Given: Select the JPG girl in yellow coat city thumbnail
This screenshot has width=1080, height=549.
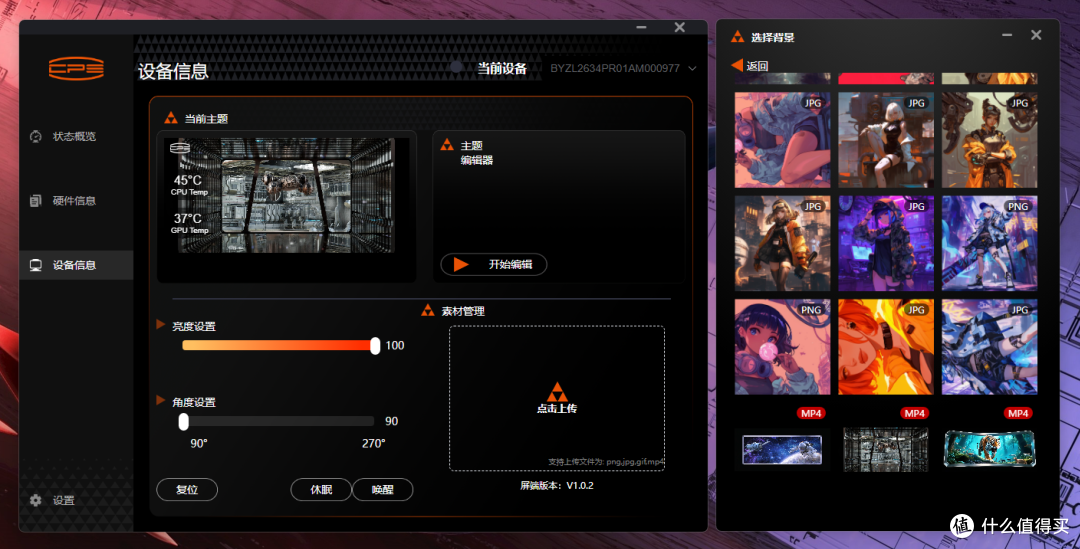Looking at the screenshot, I should click(782, 243).
